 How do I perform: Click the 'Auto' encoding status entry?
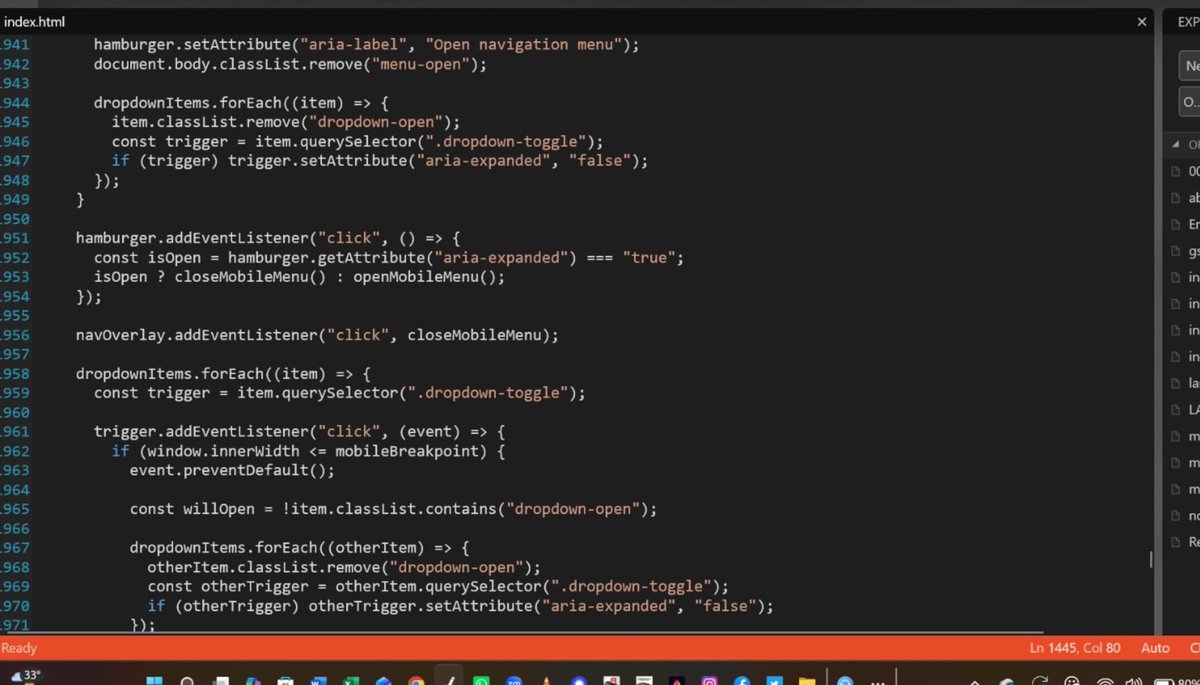1155,648
